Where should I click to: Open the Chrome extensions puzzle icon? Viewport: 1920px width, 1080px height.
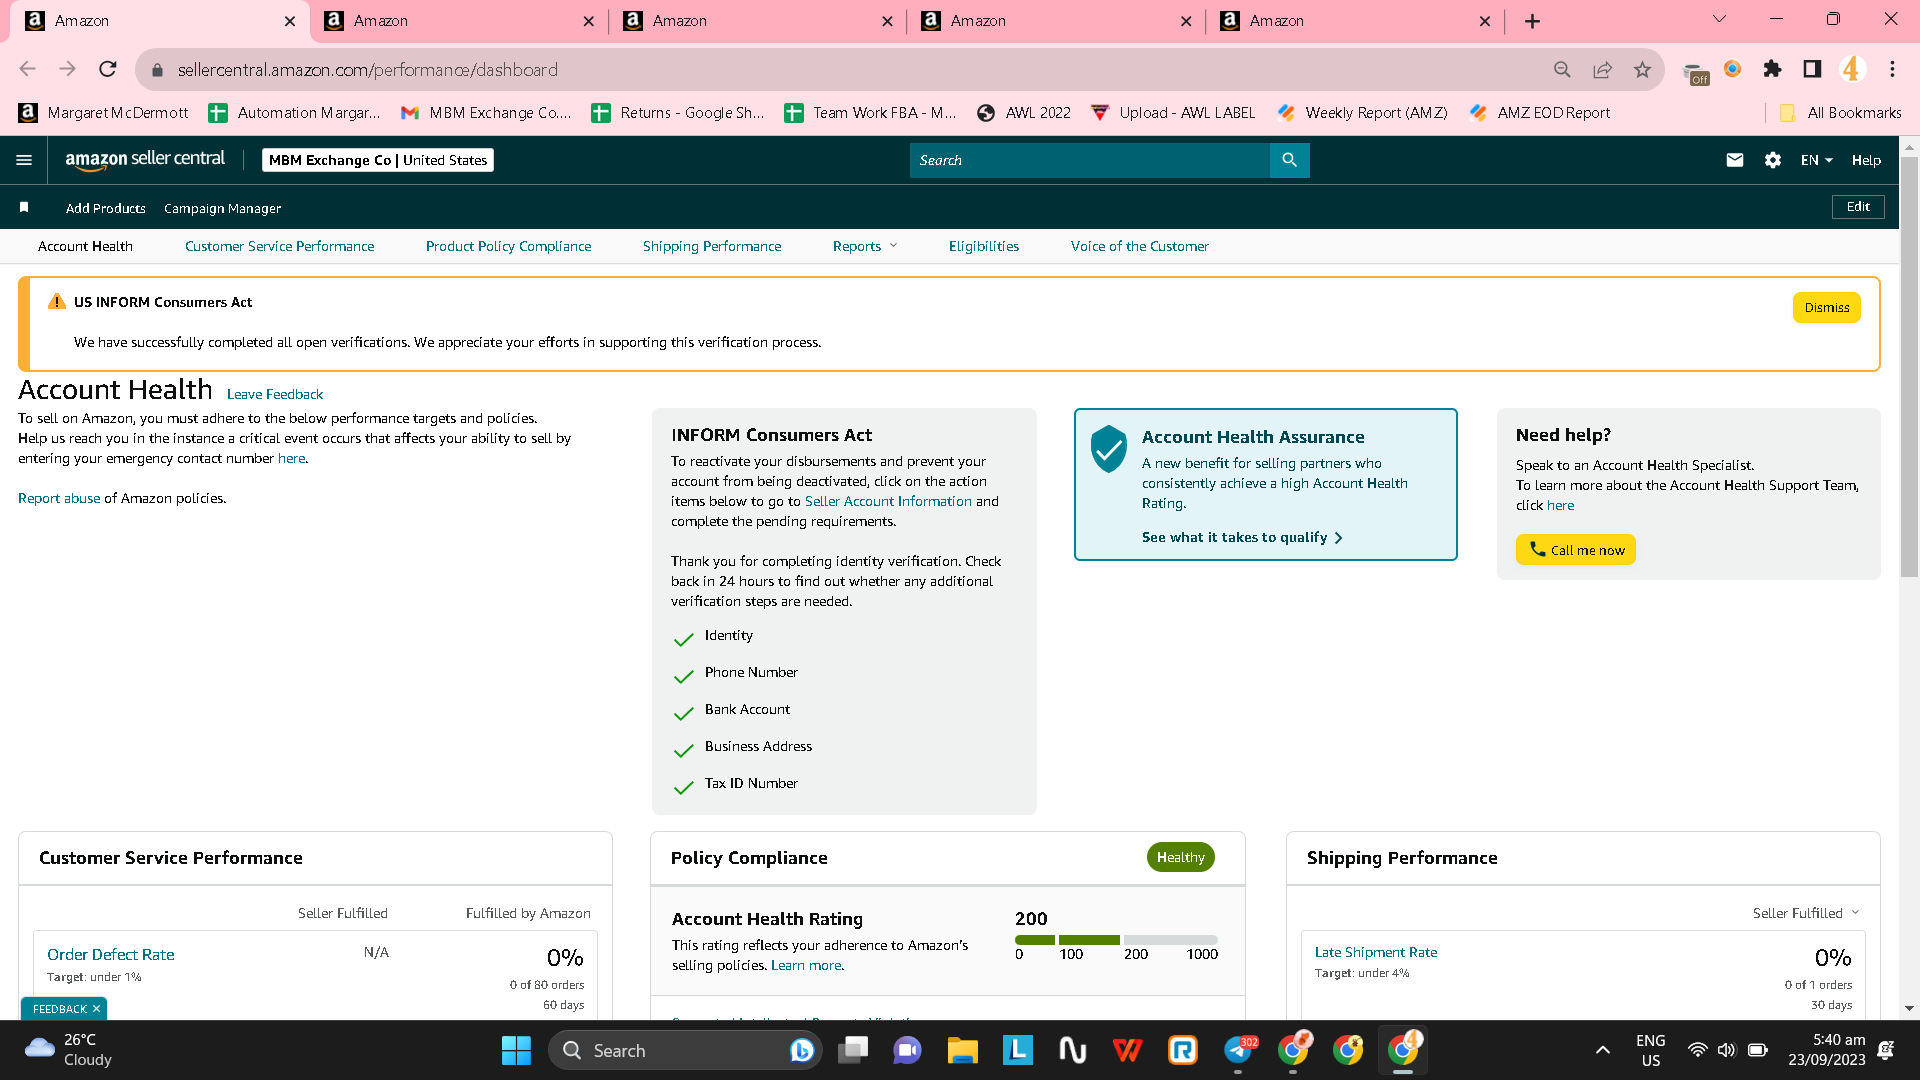pyautogui.click(x=1772, y=69)
